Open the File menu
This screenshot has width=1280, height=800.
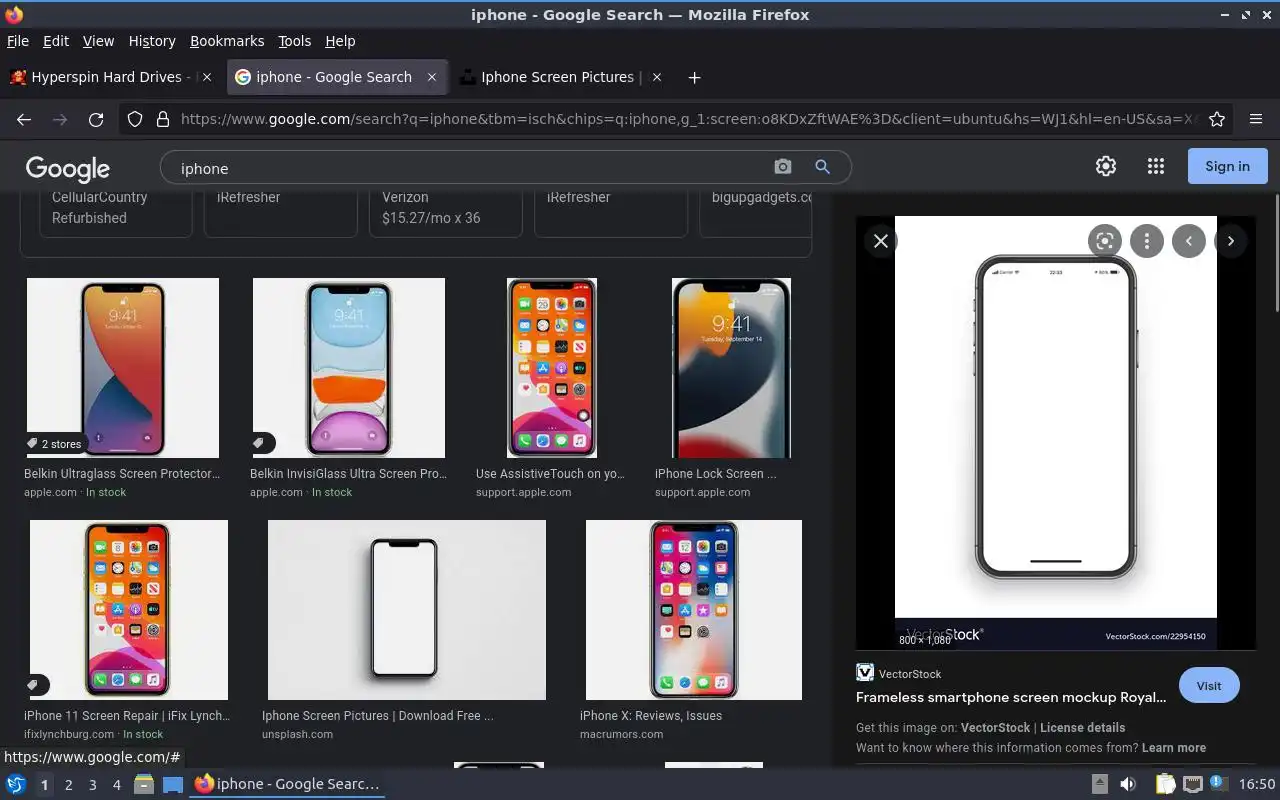click(18, 41)
